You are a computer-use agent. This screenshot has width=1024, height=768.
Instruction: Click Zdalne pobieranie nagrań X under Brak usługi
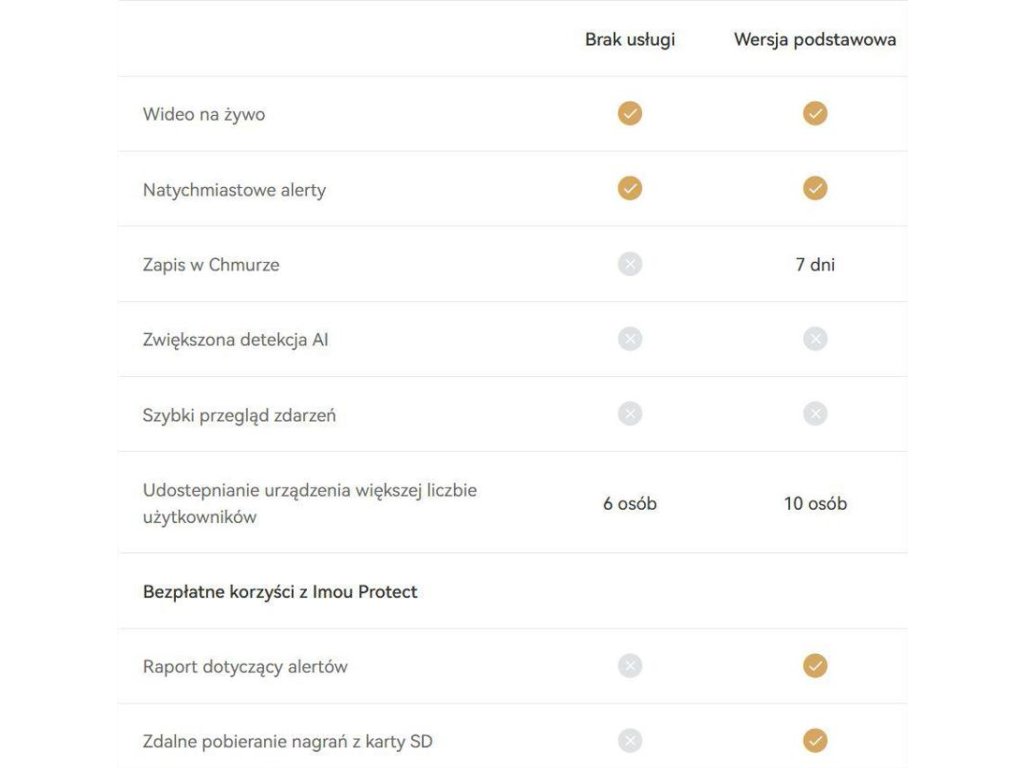(x=630, y=741)
